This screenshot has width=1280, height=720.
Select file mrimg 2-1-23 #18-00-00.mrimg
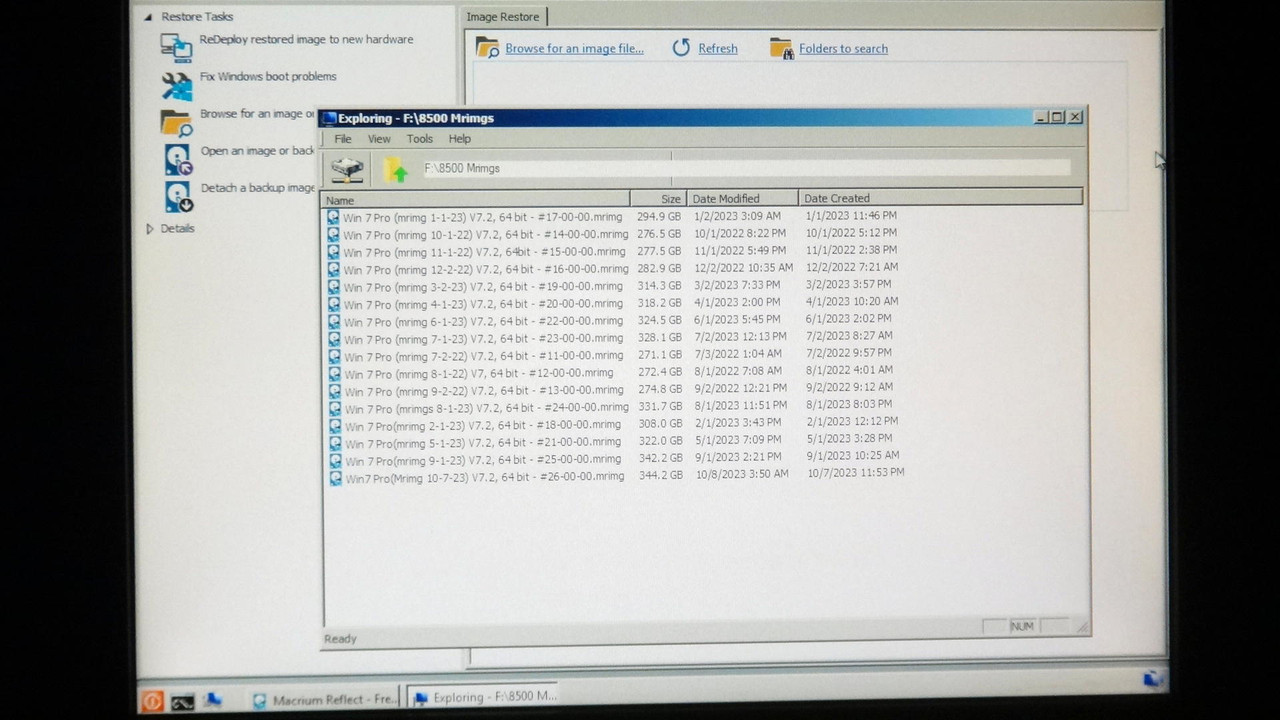(x=483, y=426)
